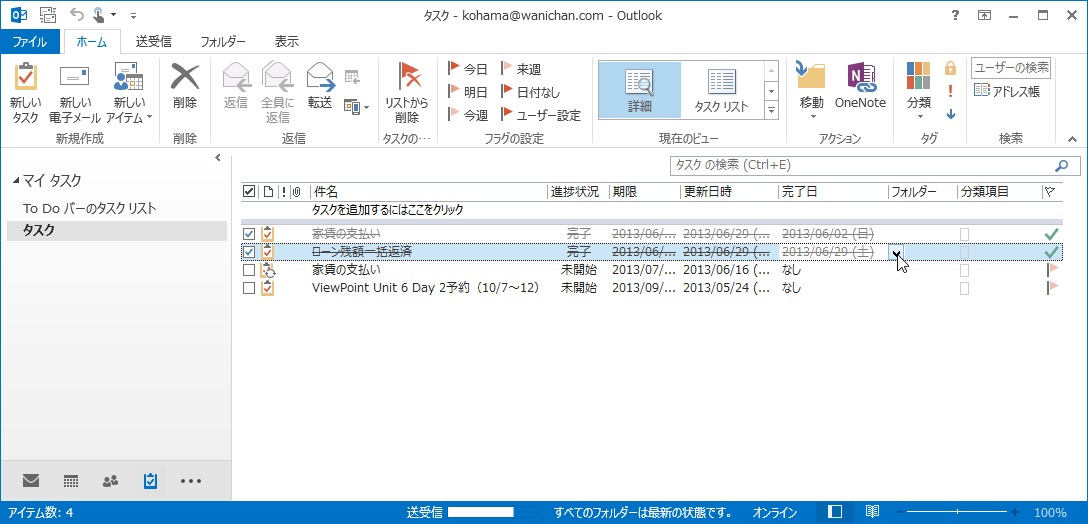Click タスクを追加するにはここをクリック row
The height and width of the screenshot is (524, 1088).
point(652,209)
